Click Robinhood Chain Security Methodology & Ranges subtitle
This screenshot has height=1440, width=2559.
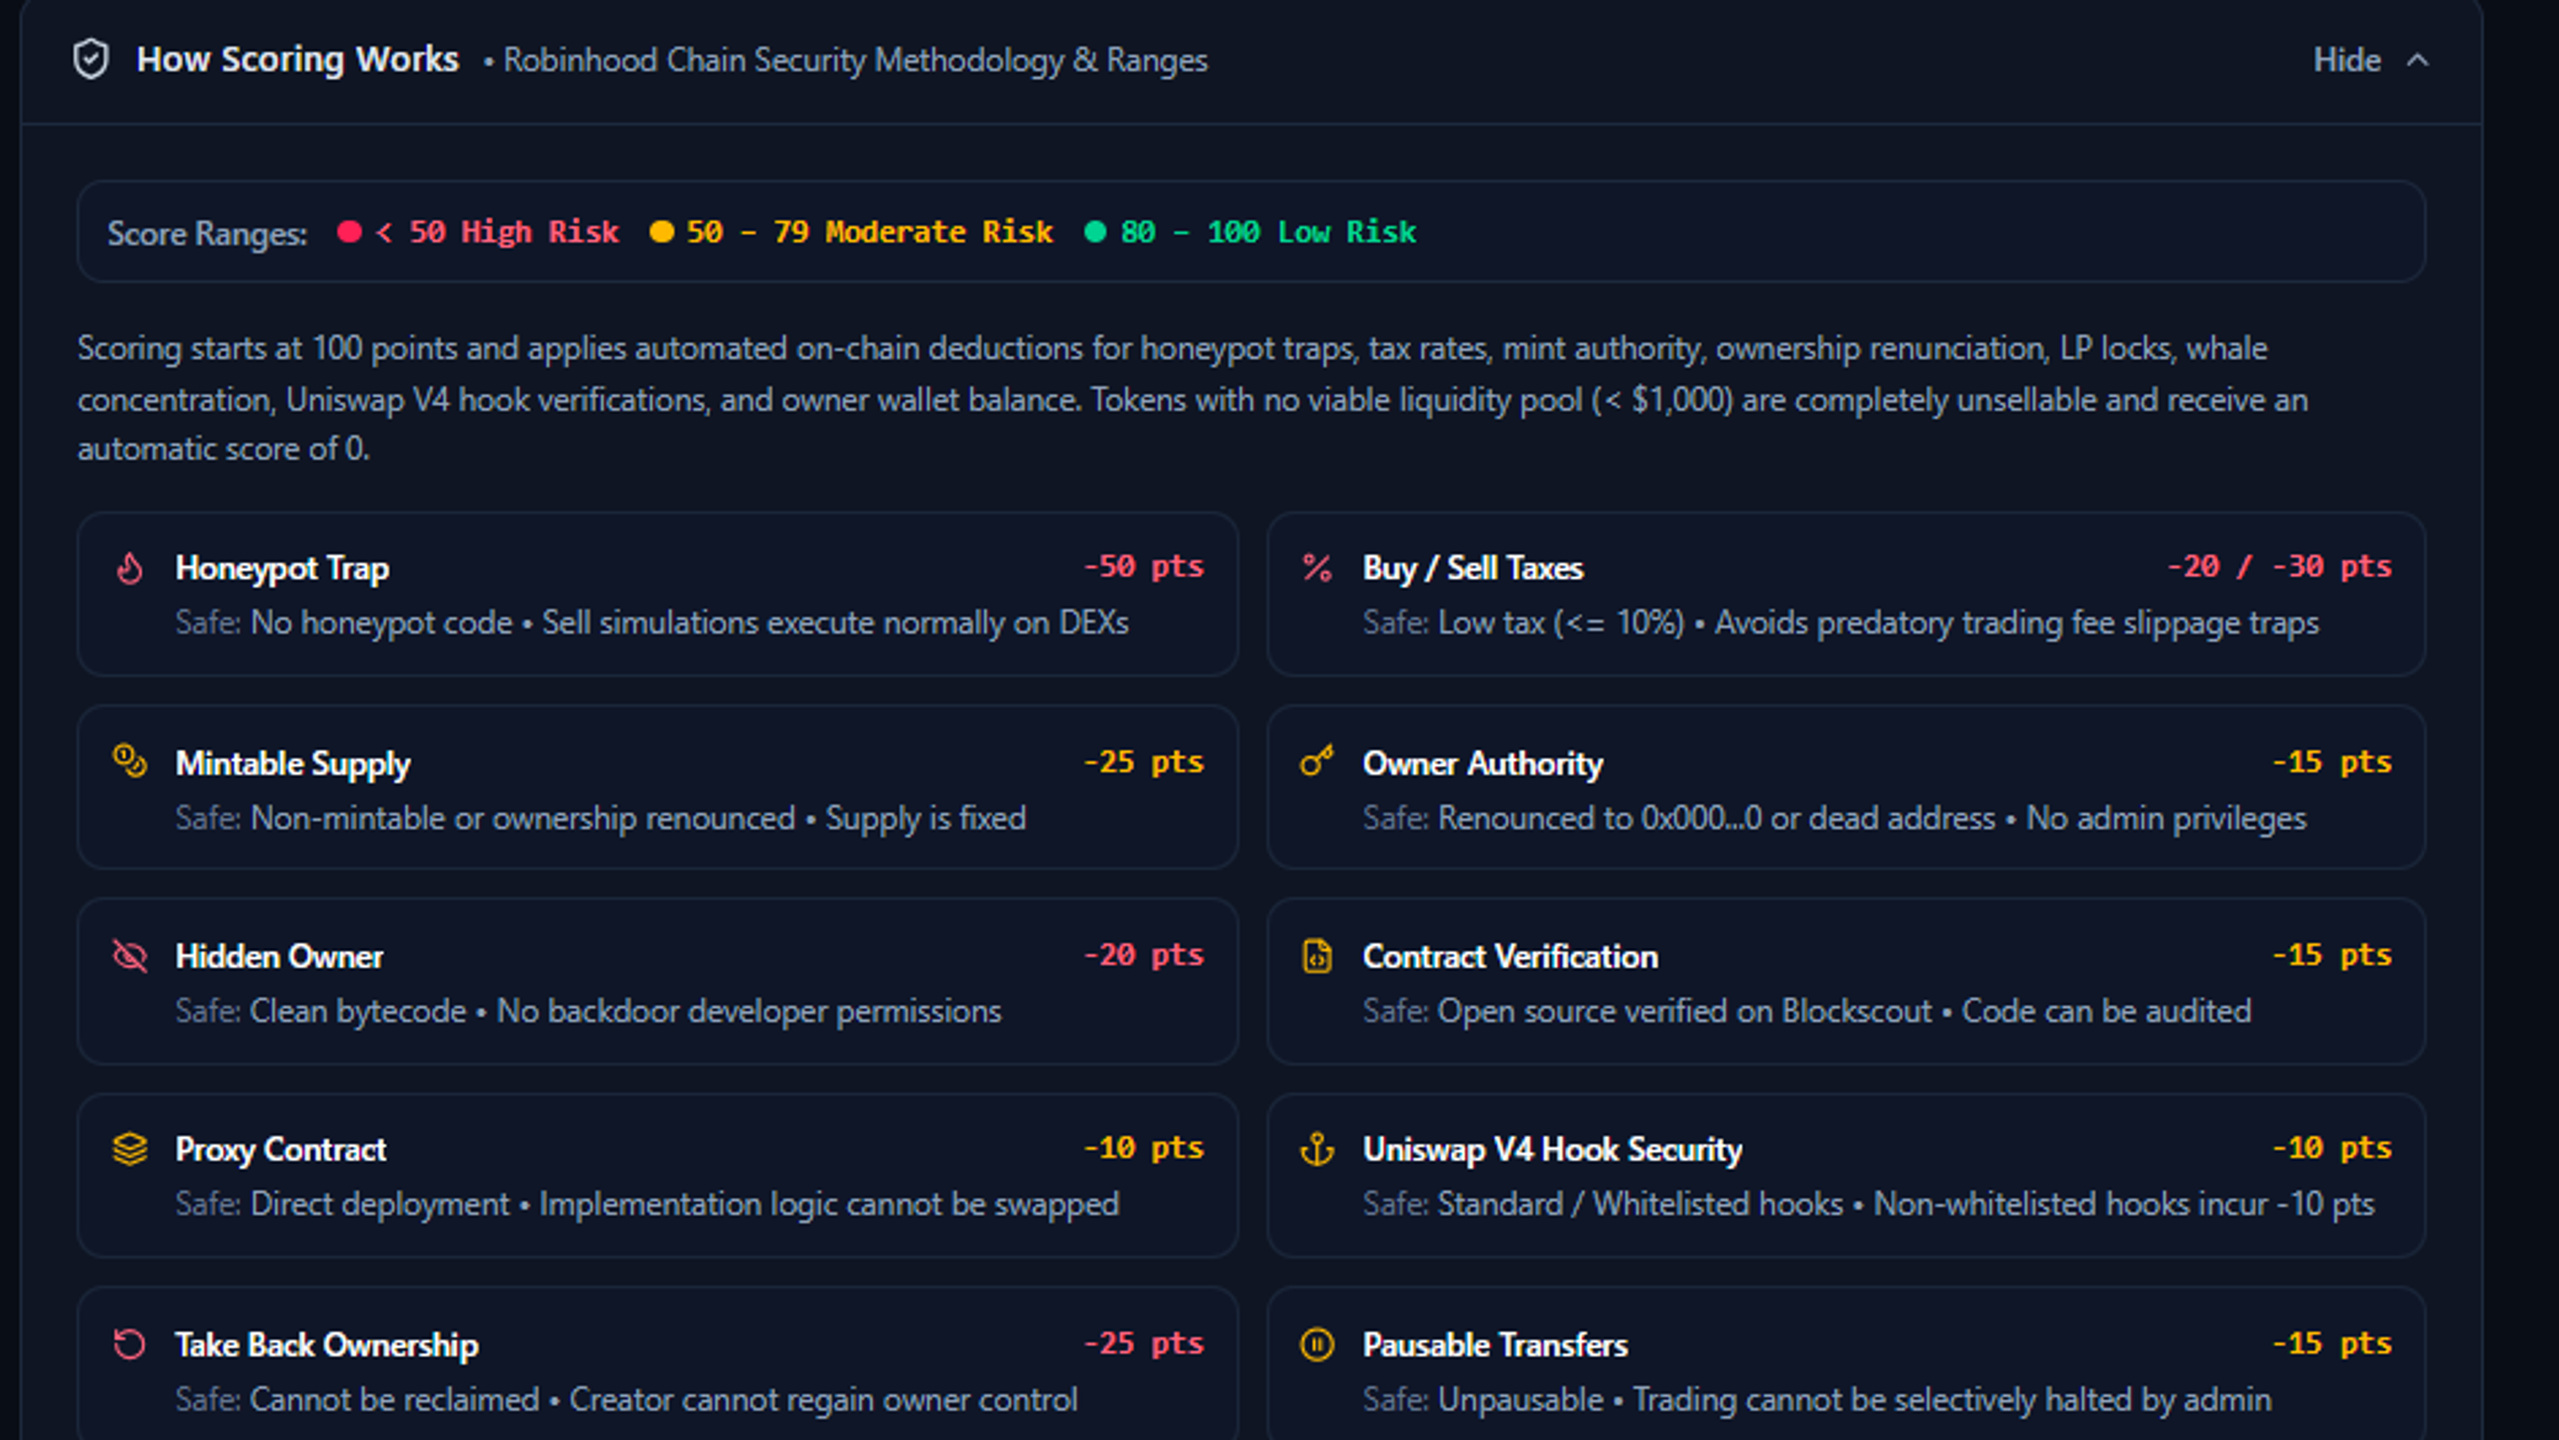[x=855, y=60]
